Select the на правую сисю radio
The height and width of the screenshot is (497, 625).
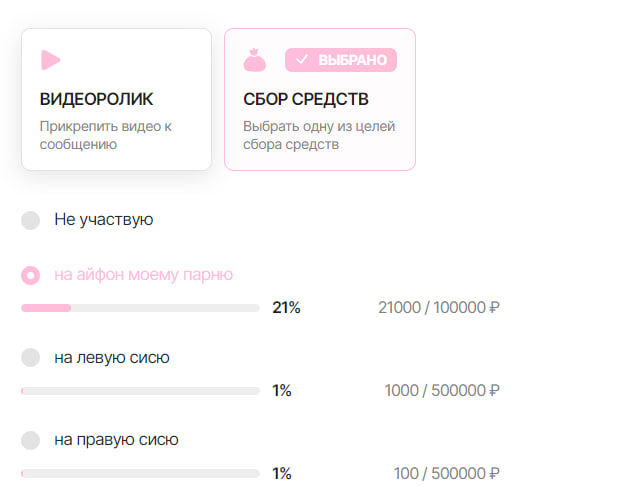[x=30, y=440]
